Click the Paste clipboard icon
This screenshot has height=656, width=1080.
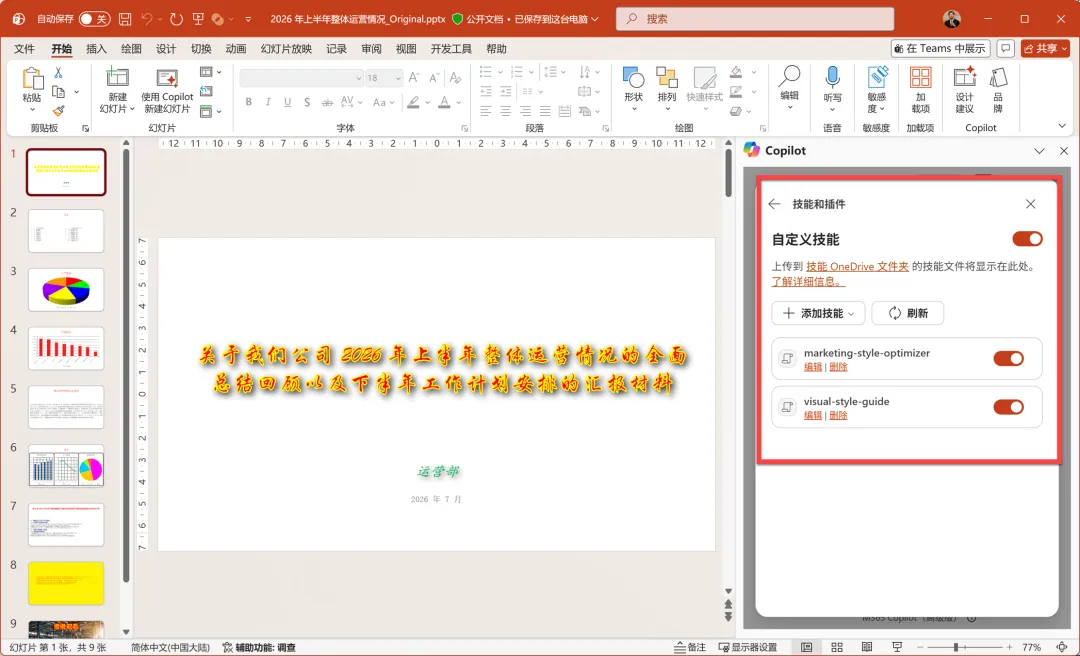pos(32,79)
